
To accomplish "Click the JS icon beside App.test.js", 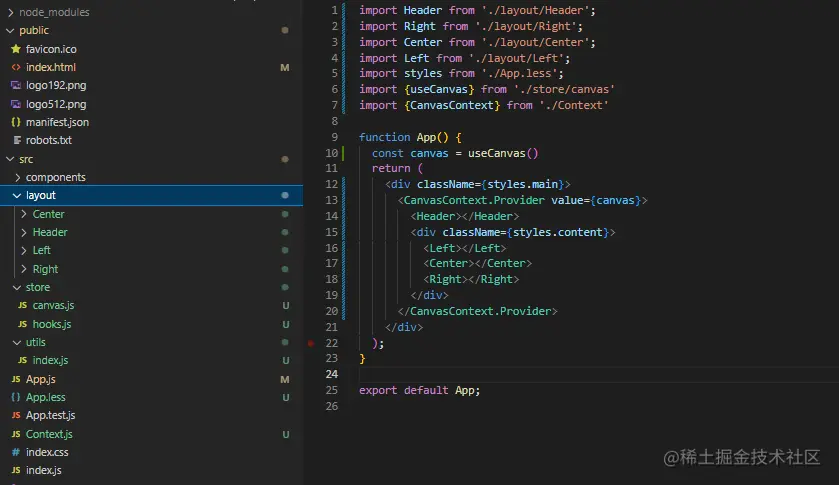I will [16, 415].
